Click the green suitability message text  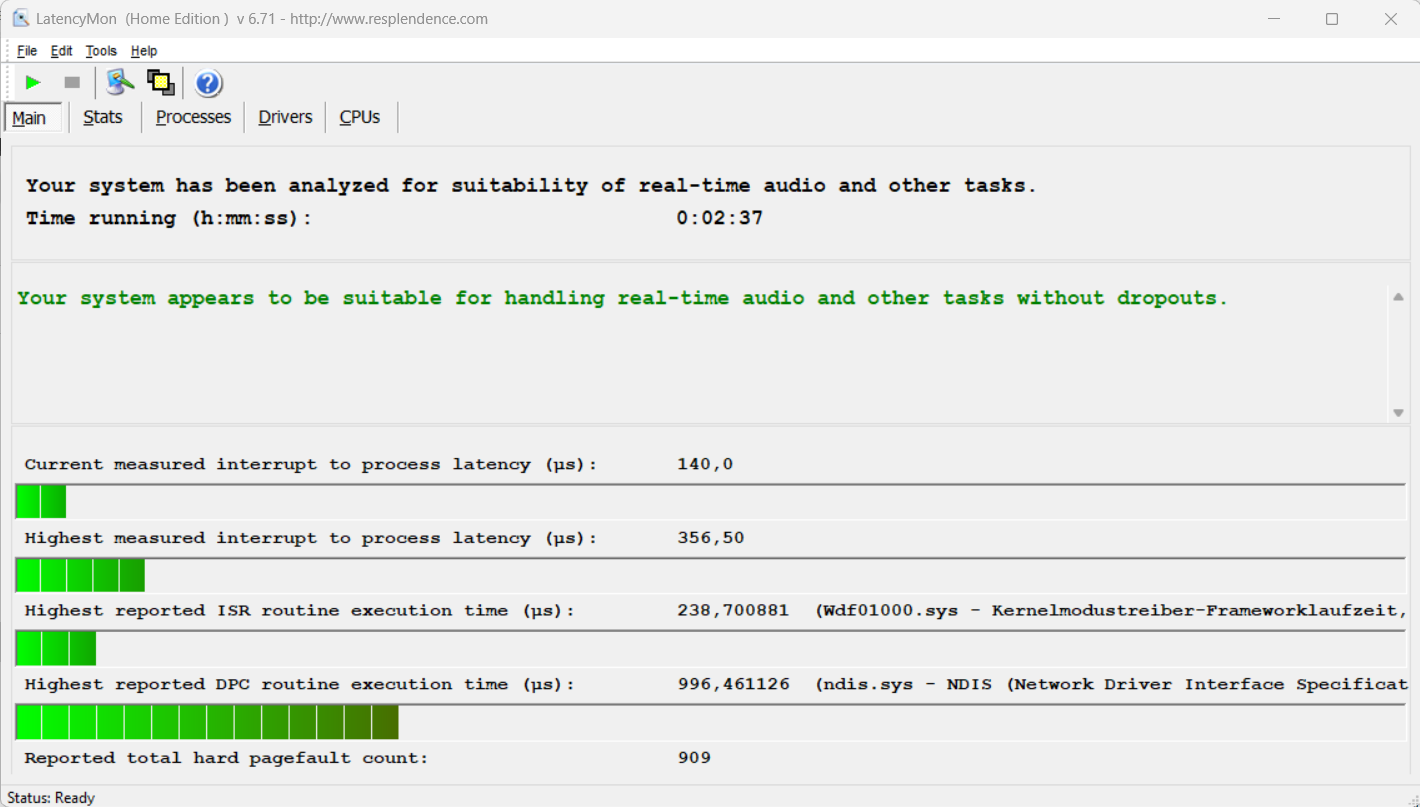coord(622,298)
